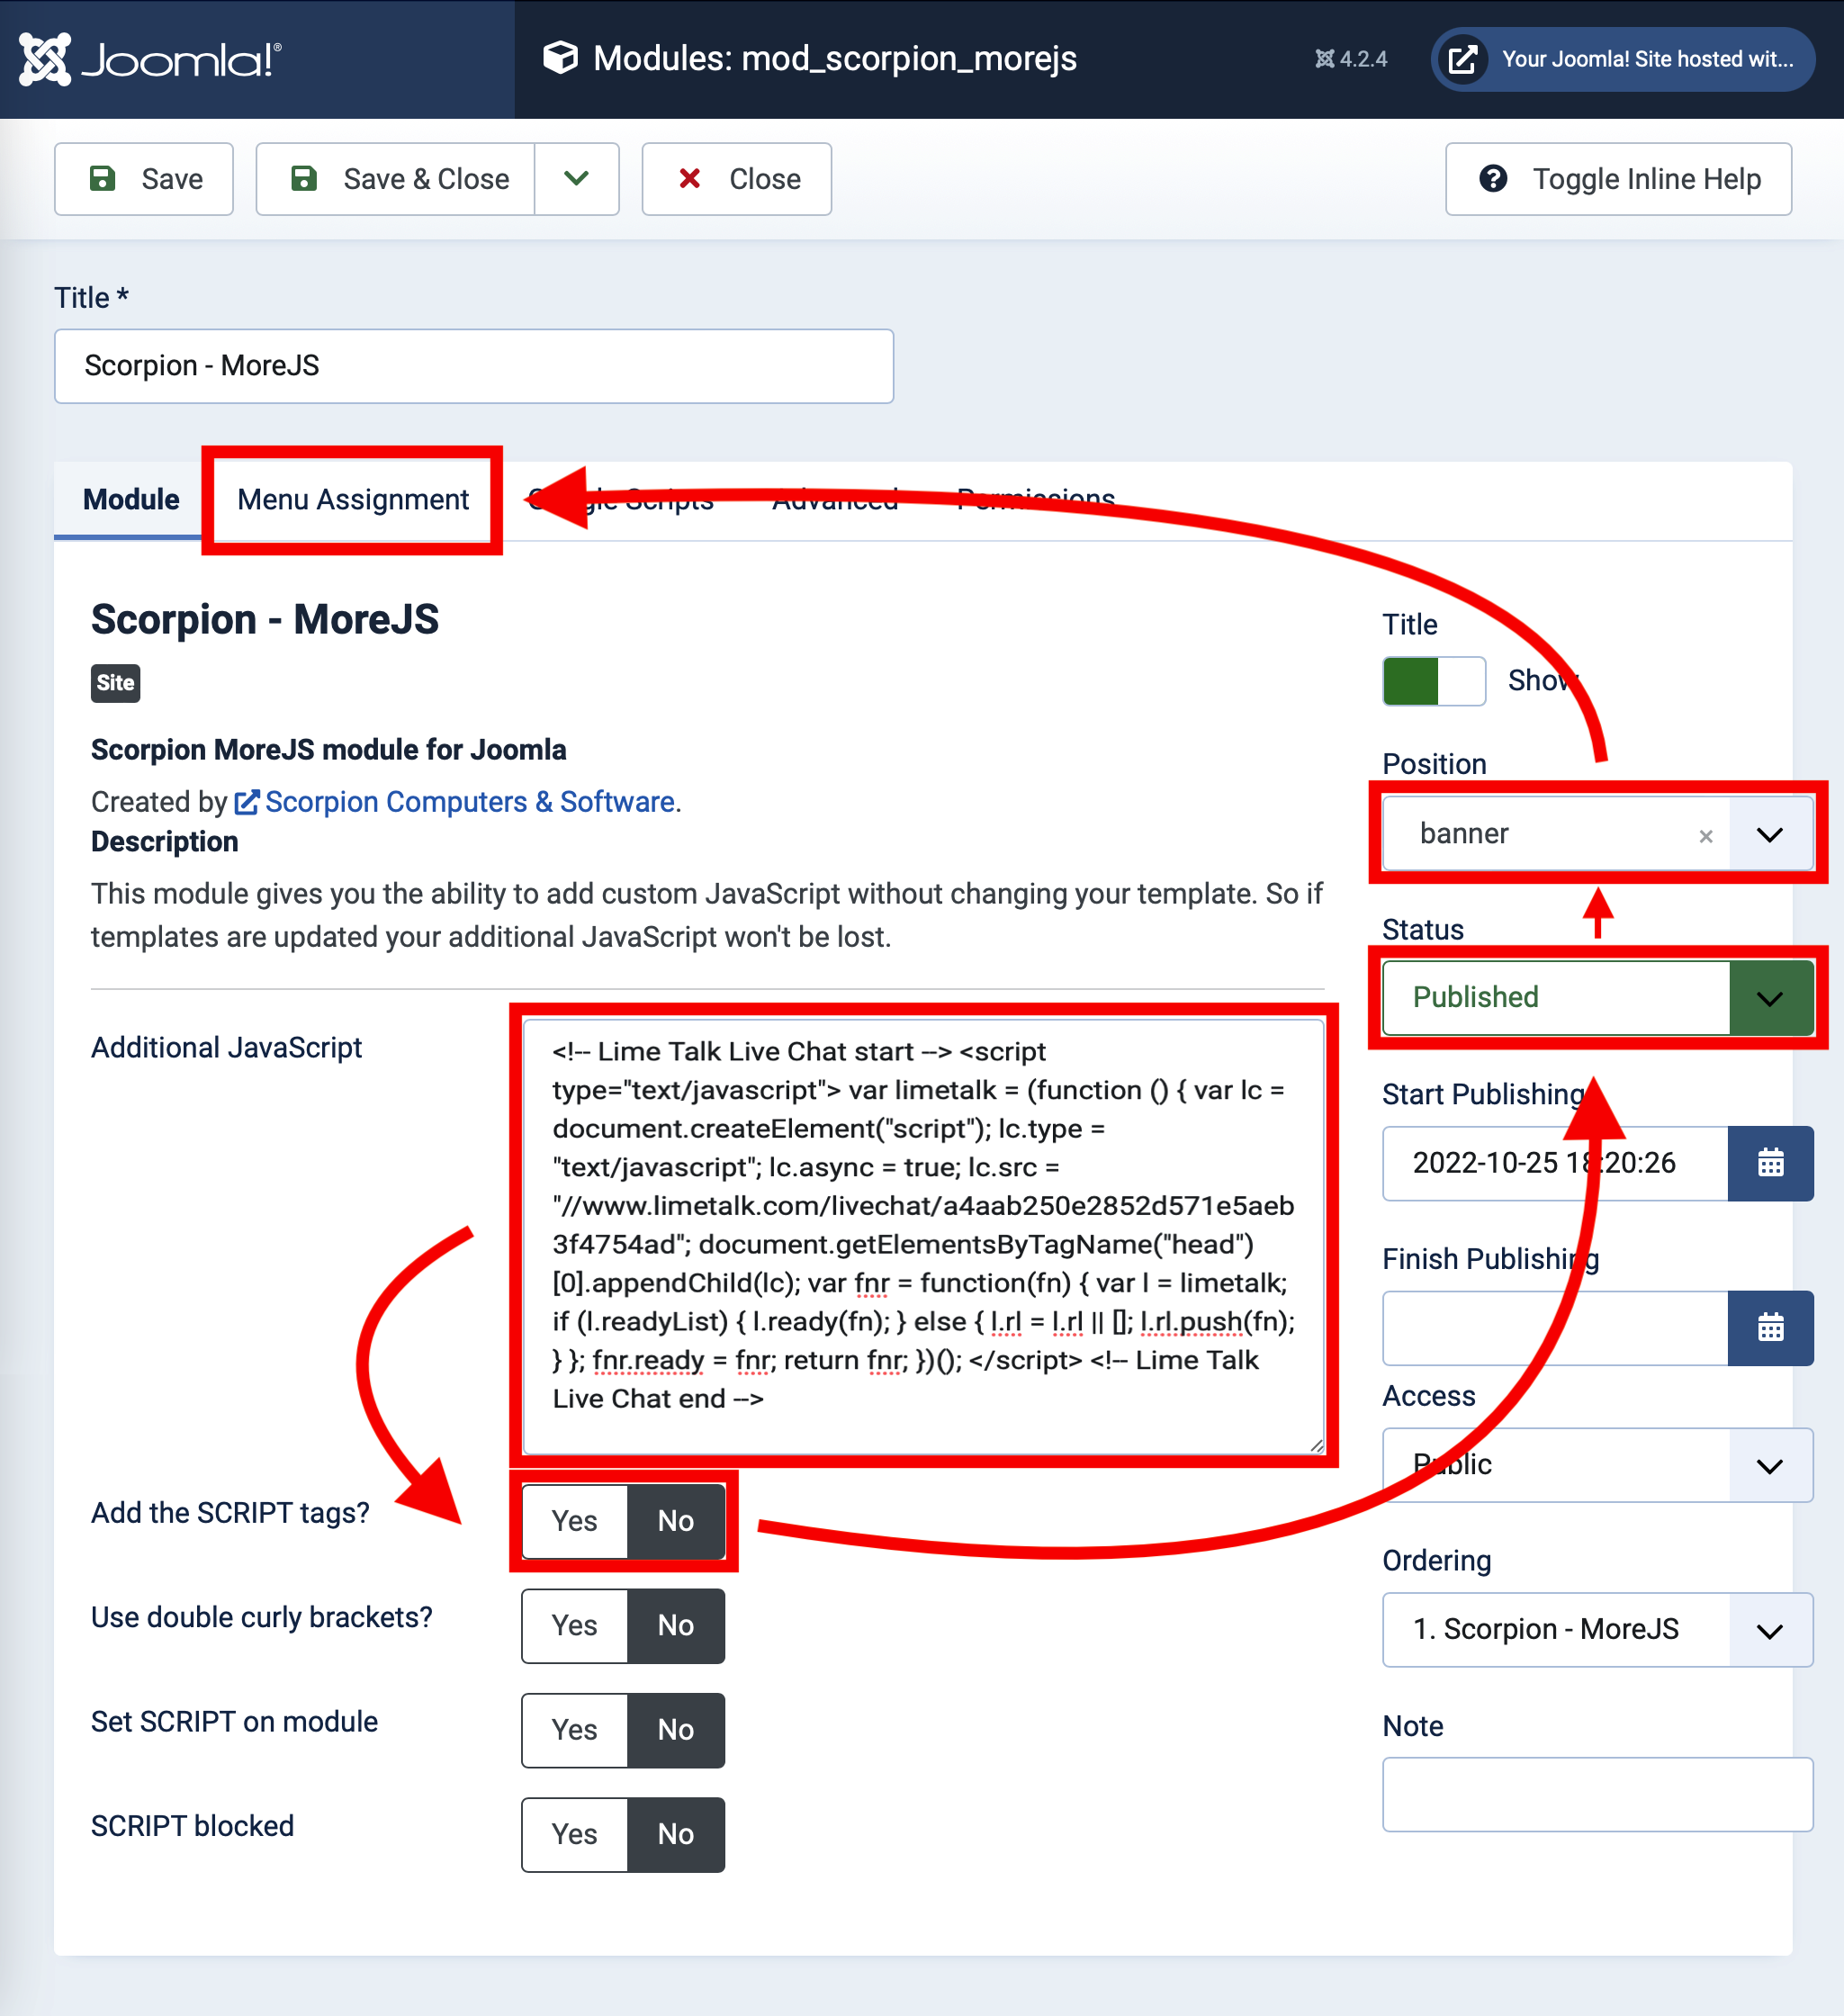Screen dimensions: 1844x2016
Task: Open the Menu Assignment tab
Action: (353, 499)
